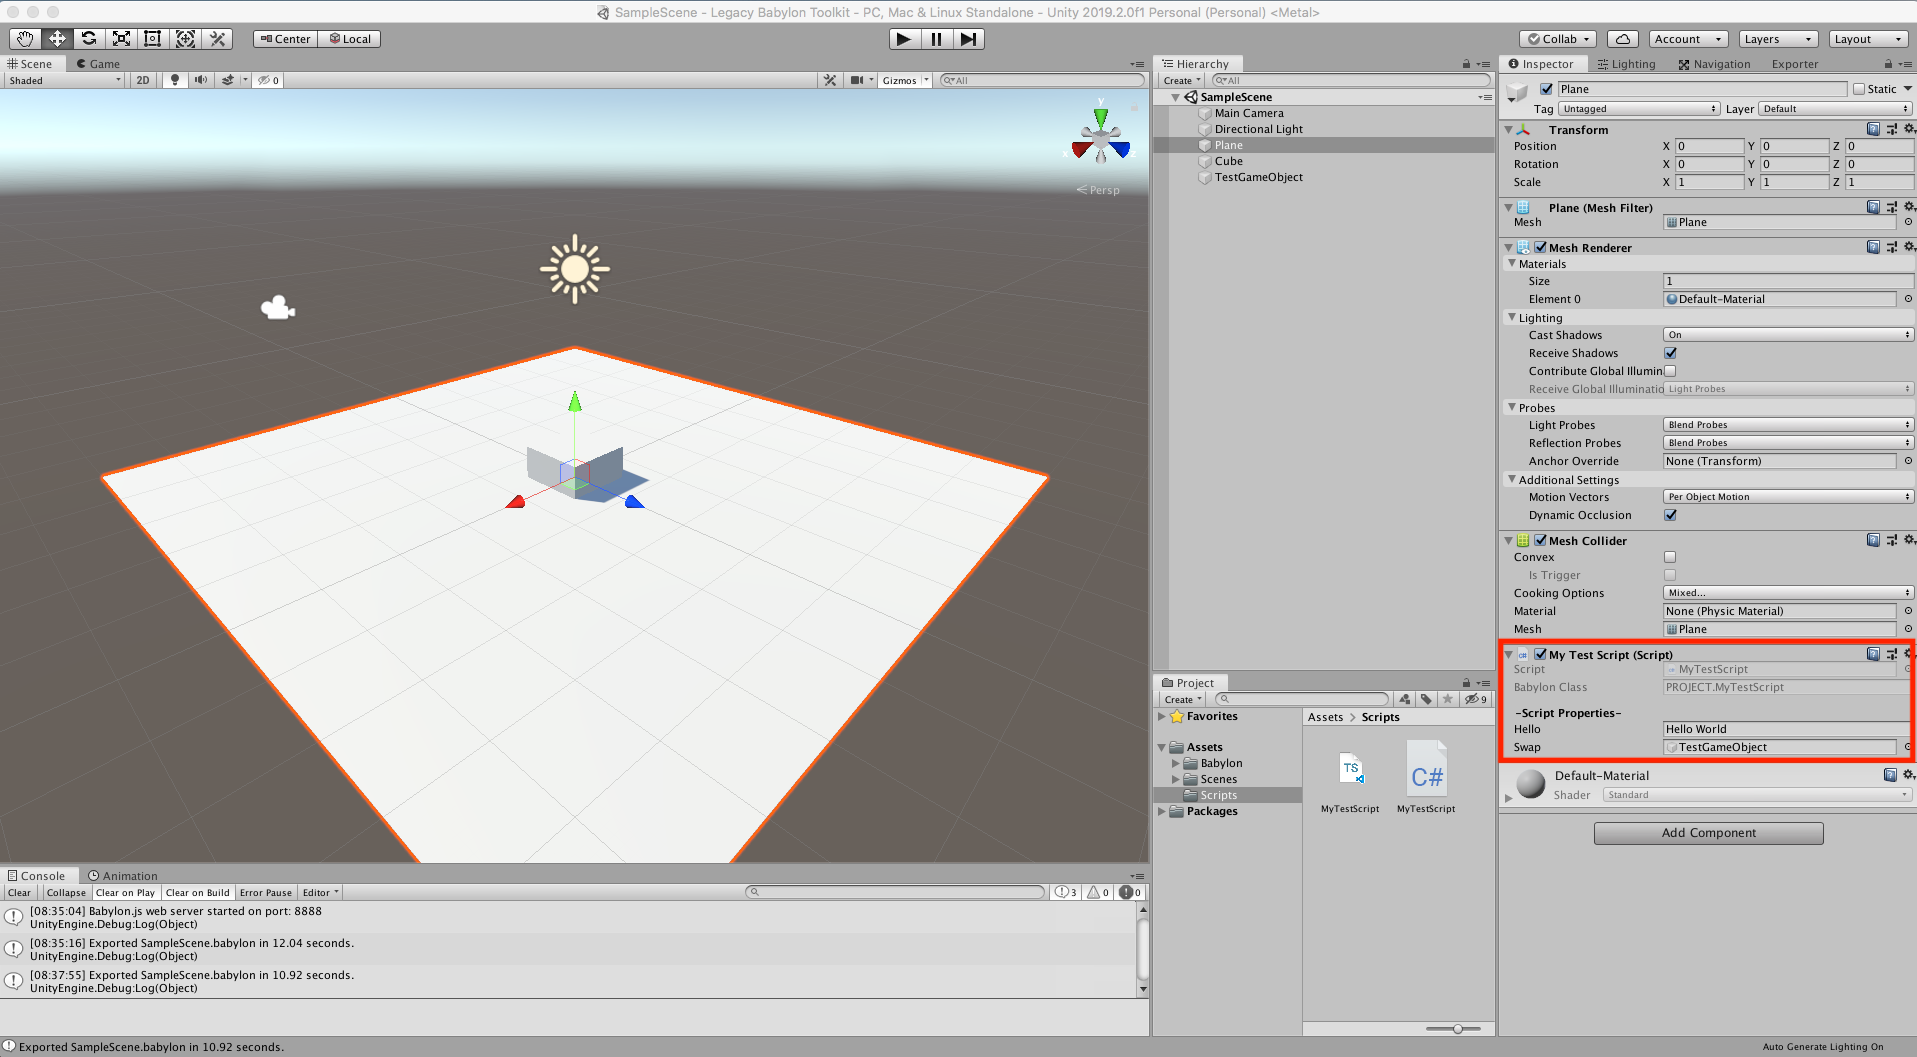The image size is (1917, 1057).
Task: Click the Main Camera gizmo in Scene
Action: pos(278,307)
